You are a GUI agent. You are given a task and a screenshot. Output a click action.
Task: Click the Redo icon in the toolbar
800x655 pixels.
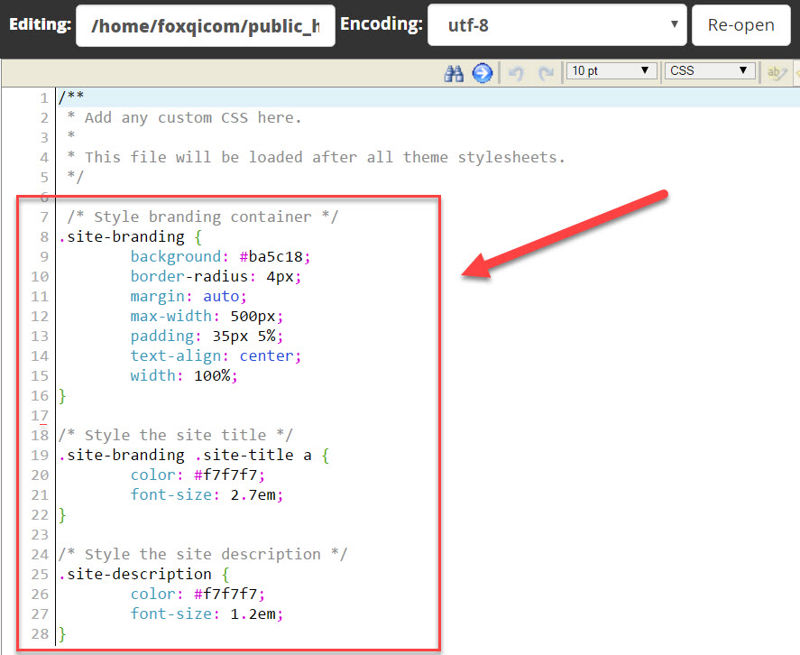[x=545, y=73]
